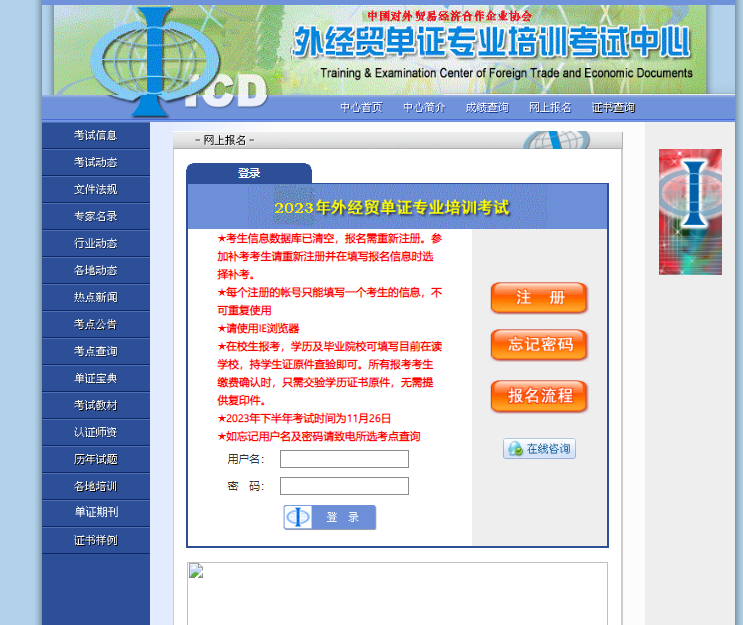This screenshot has height=625, width=743.
Task: Open 成绩查询 in top navigation
Action: pyautogui.click(x=486, y=108)
